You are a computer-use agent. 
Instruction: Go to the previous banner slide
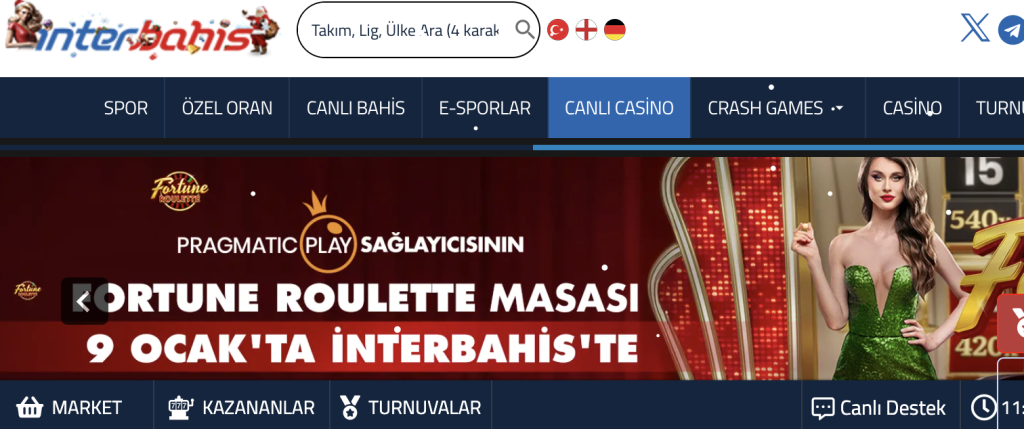(x=84, y=301)
